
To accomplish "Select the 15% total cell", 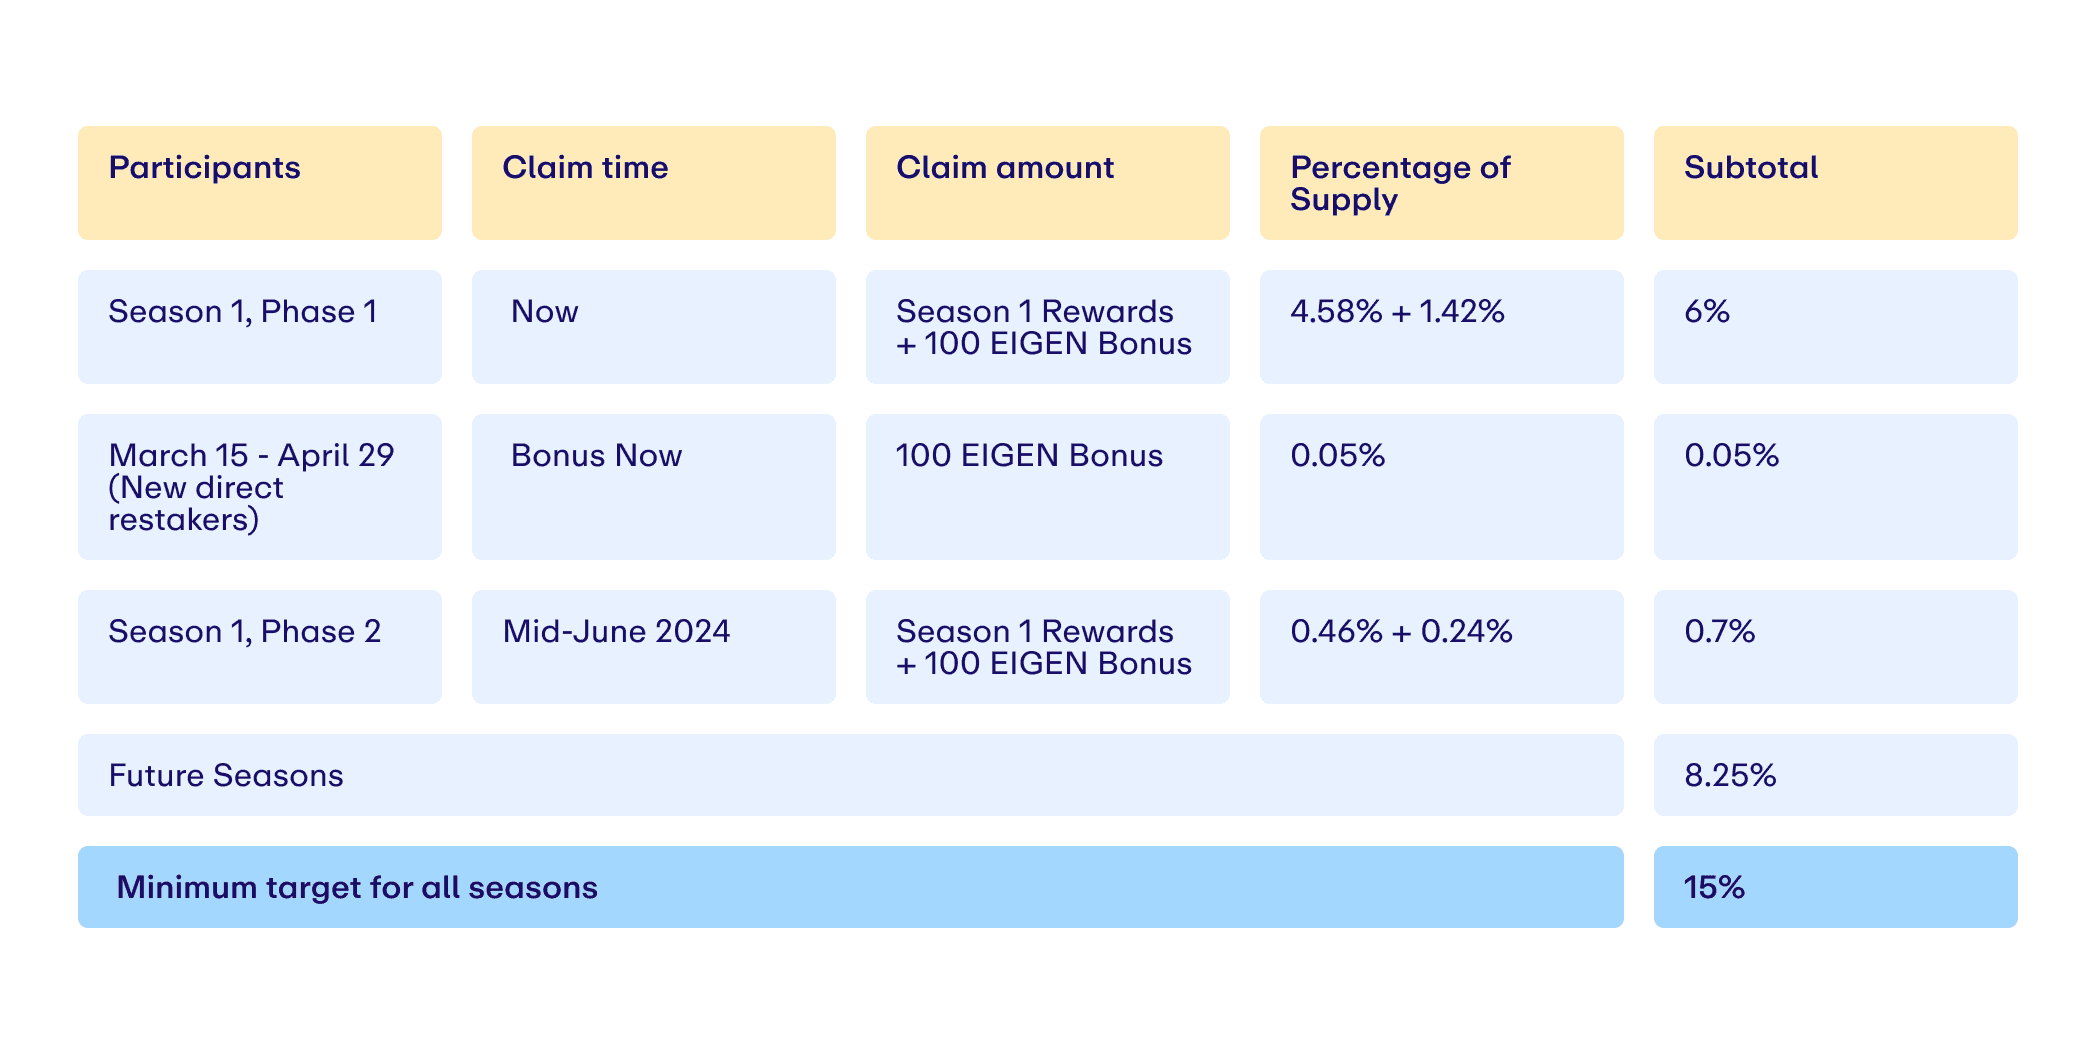I will 1835,887.
